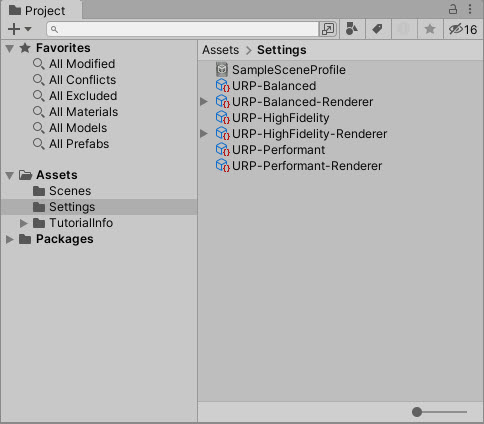Select the URP-Balanced asset
The image size is (484, 424).
click(274, 86)
